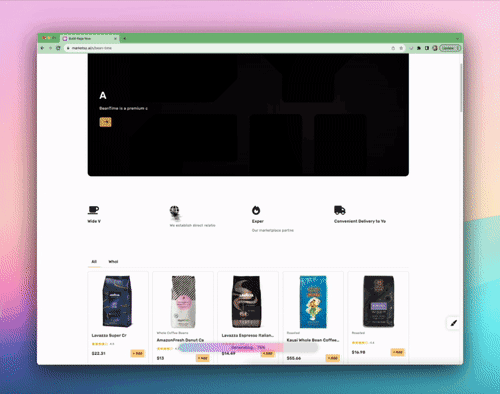500x394 pixels.
Task: Click the coffee cup feature icon
Action: point(93,210)
